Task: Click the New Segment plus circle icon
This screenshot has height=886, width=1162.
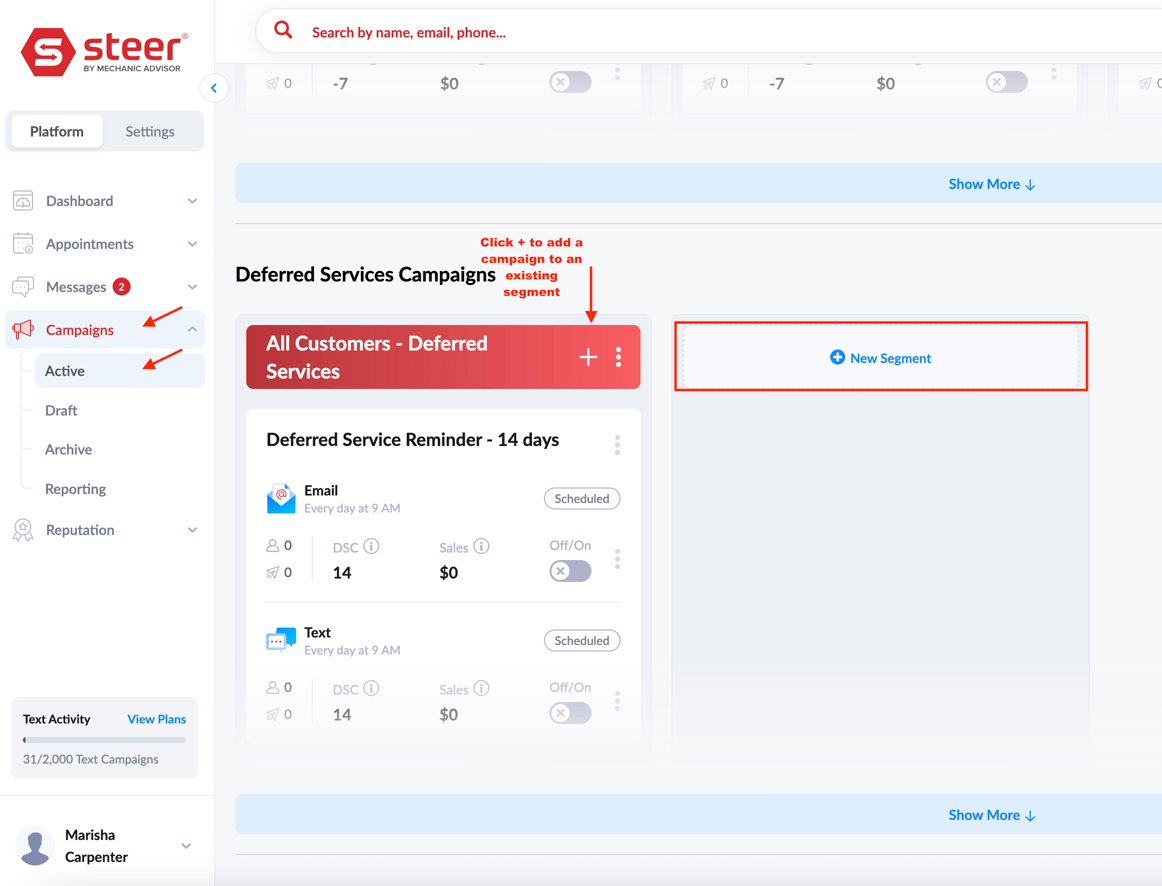Action: tap(837, 357)
